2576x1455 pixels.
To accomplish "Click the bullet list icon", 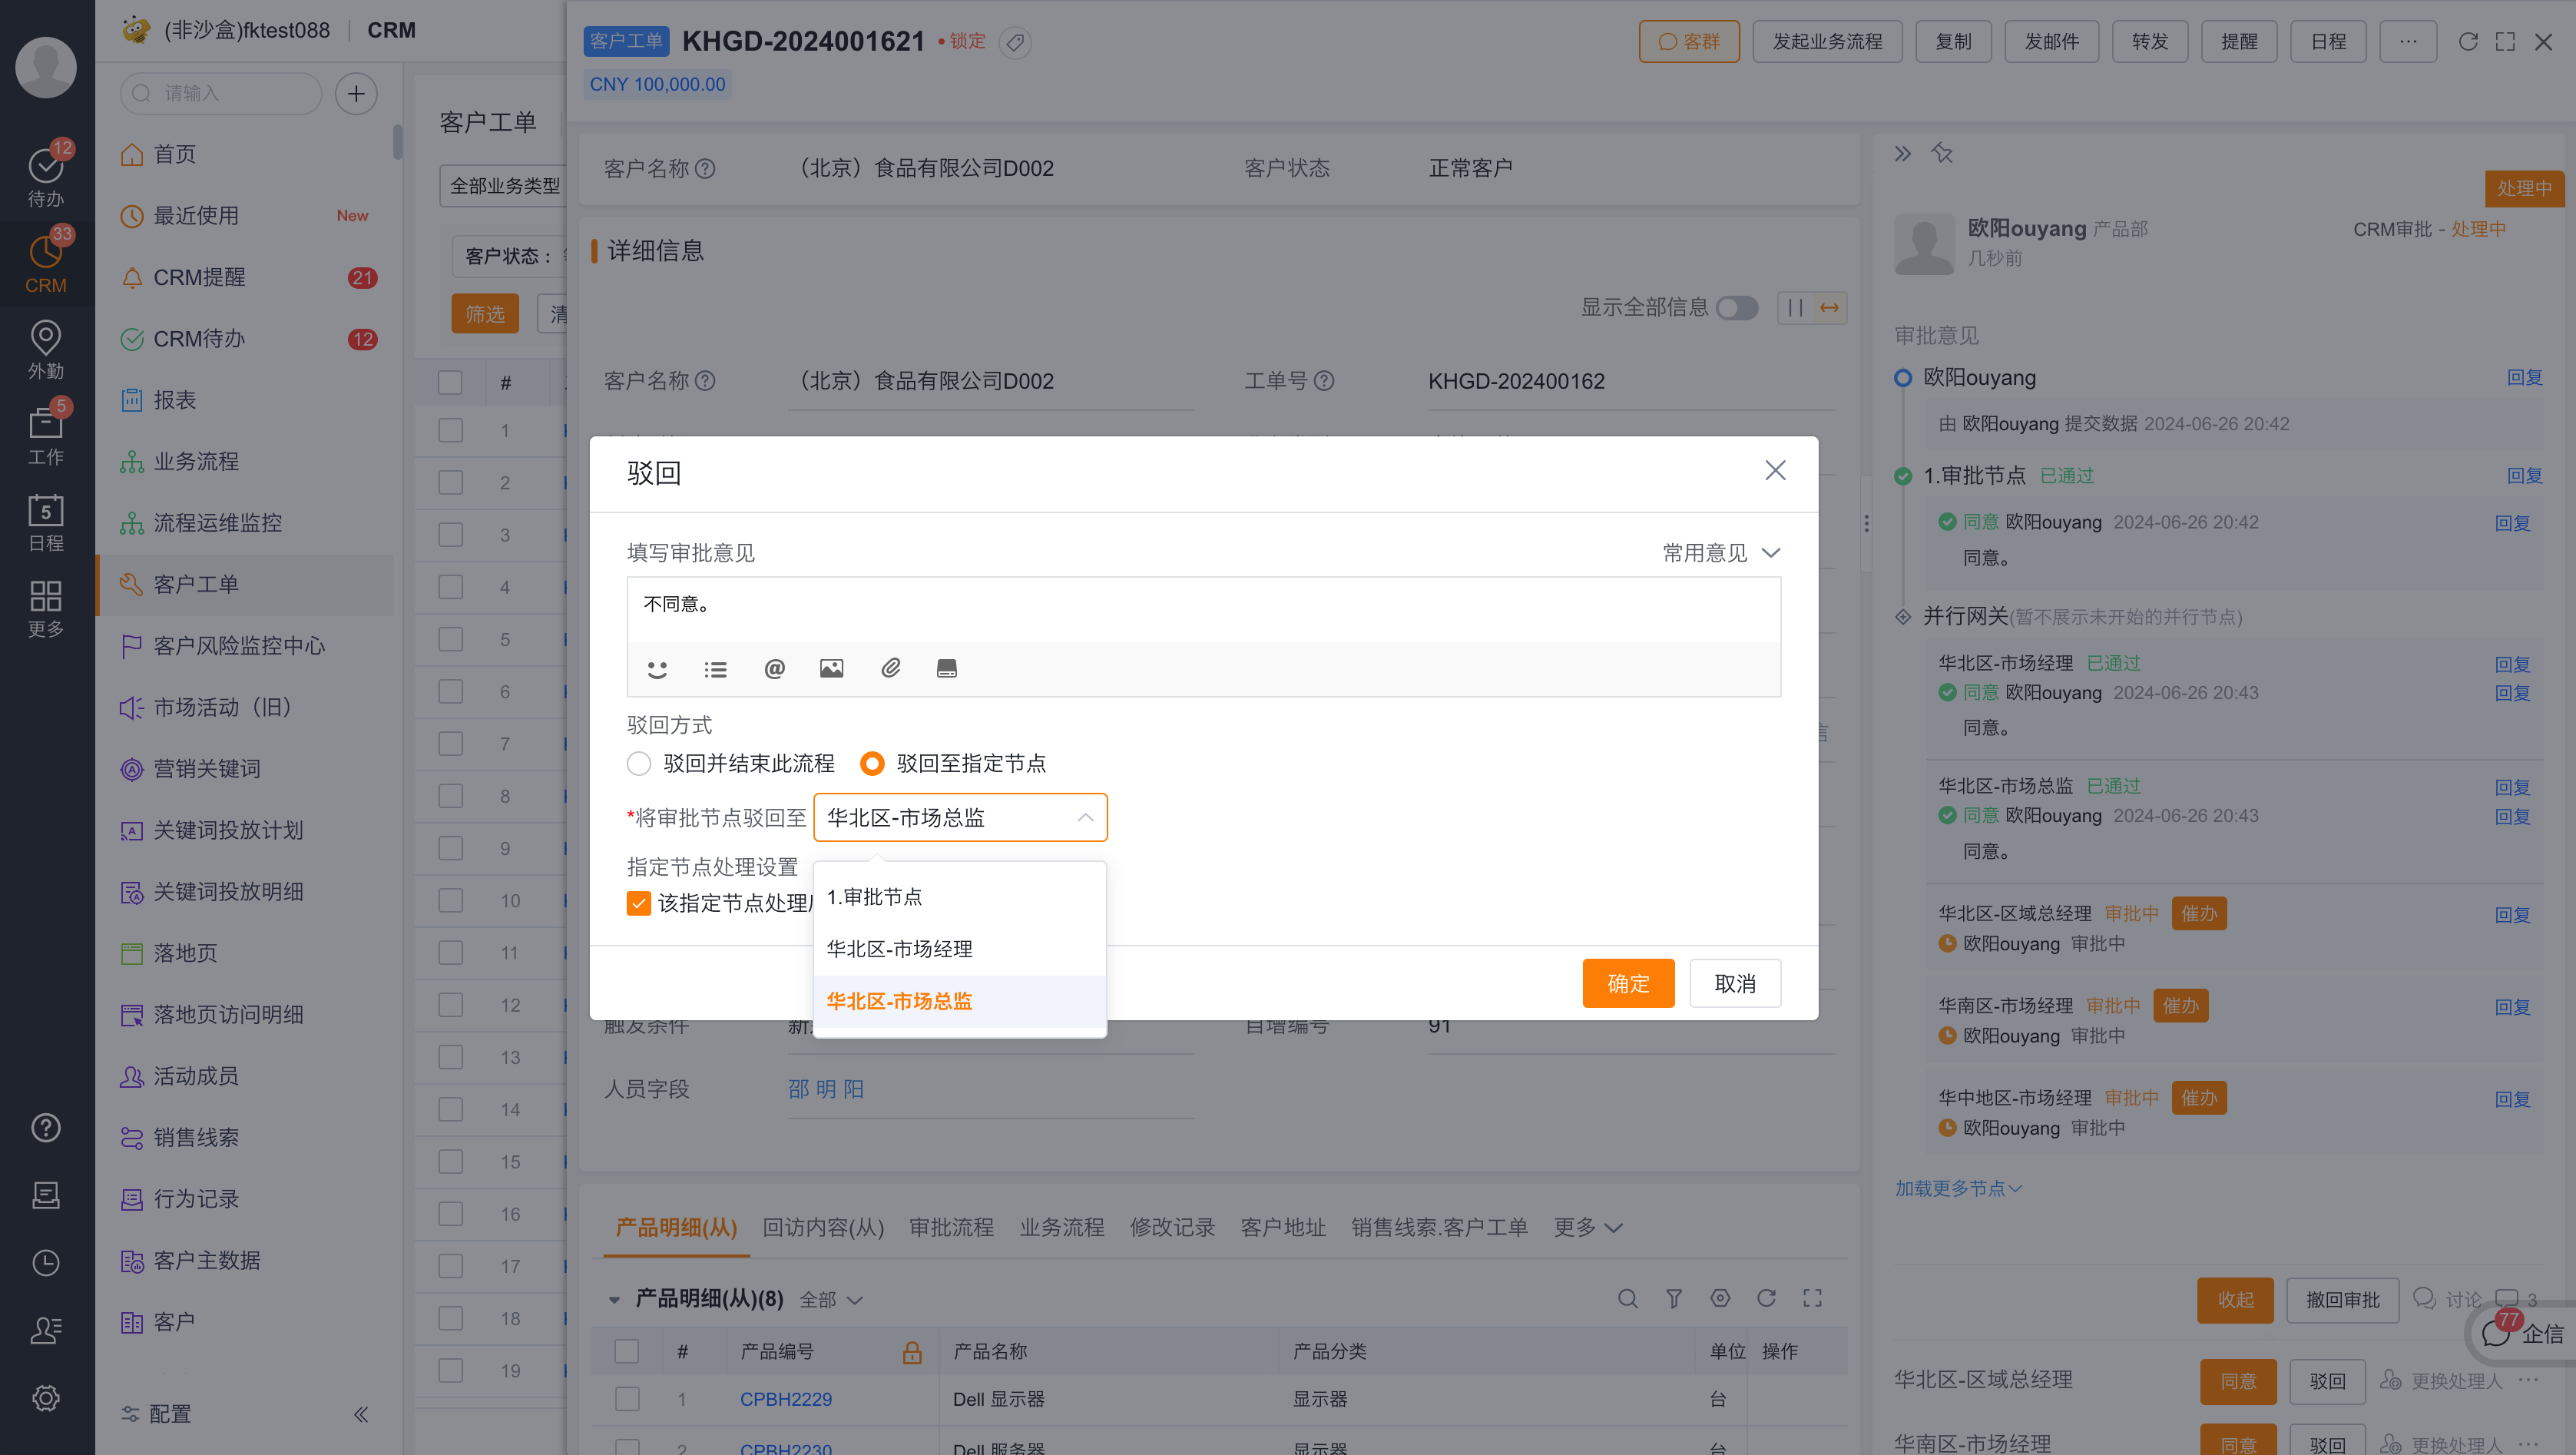I will pyautogui.click(x=715, y=669).
